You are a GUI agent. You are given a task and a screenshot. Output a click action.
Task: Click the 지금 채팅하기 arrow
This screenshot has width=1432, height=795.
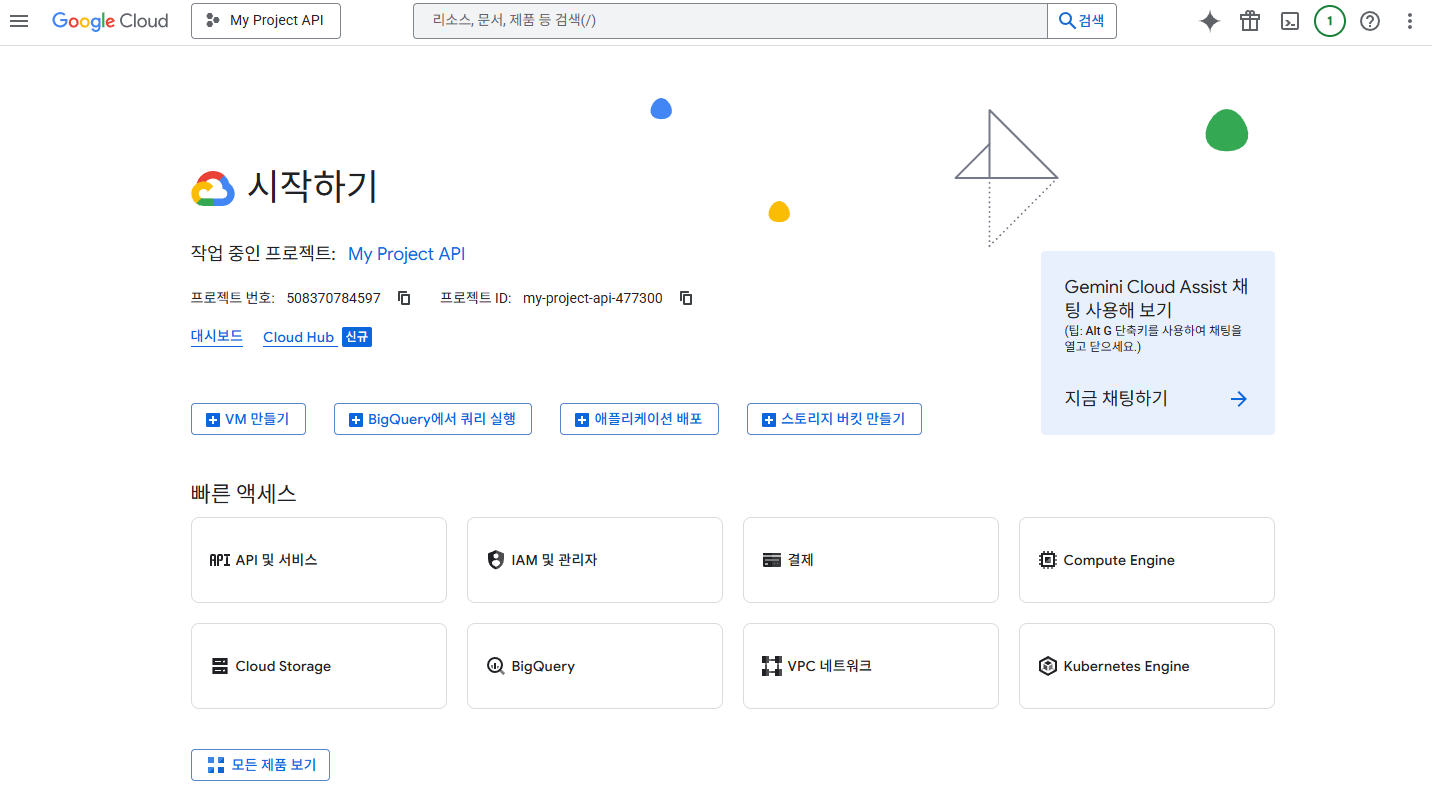(x=1238, y=399)
